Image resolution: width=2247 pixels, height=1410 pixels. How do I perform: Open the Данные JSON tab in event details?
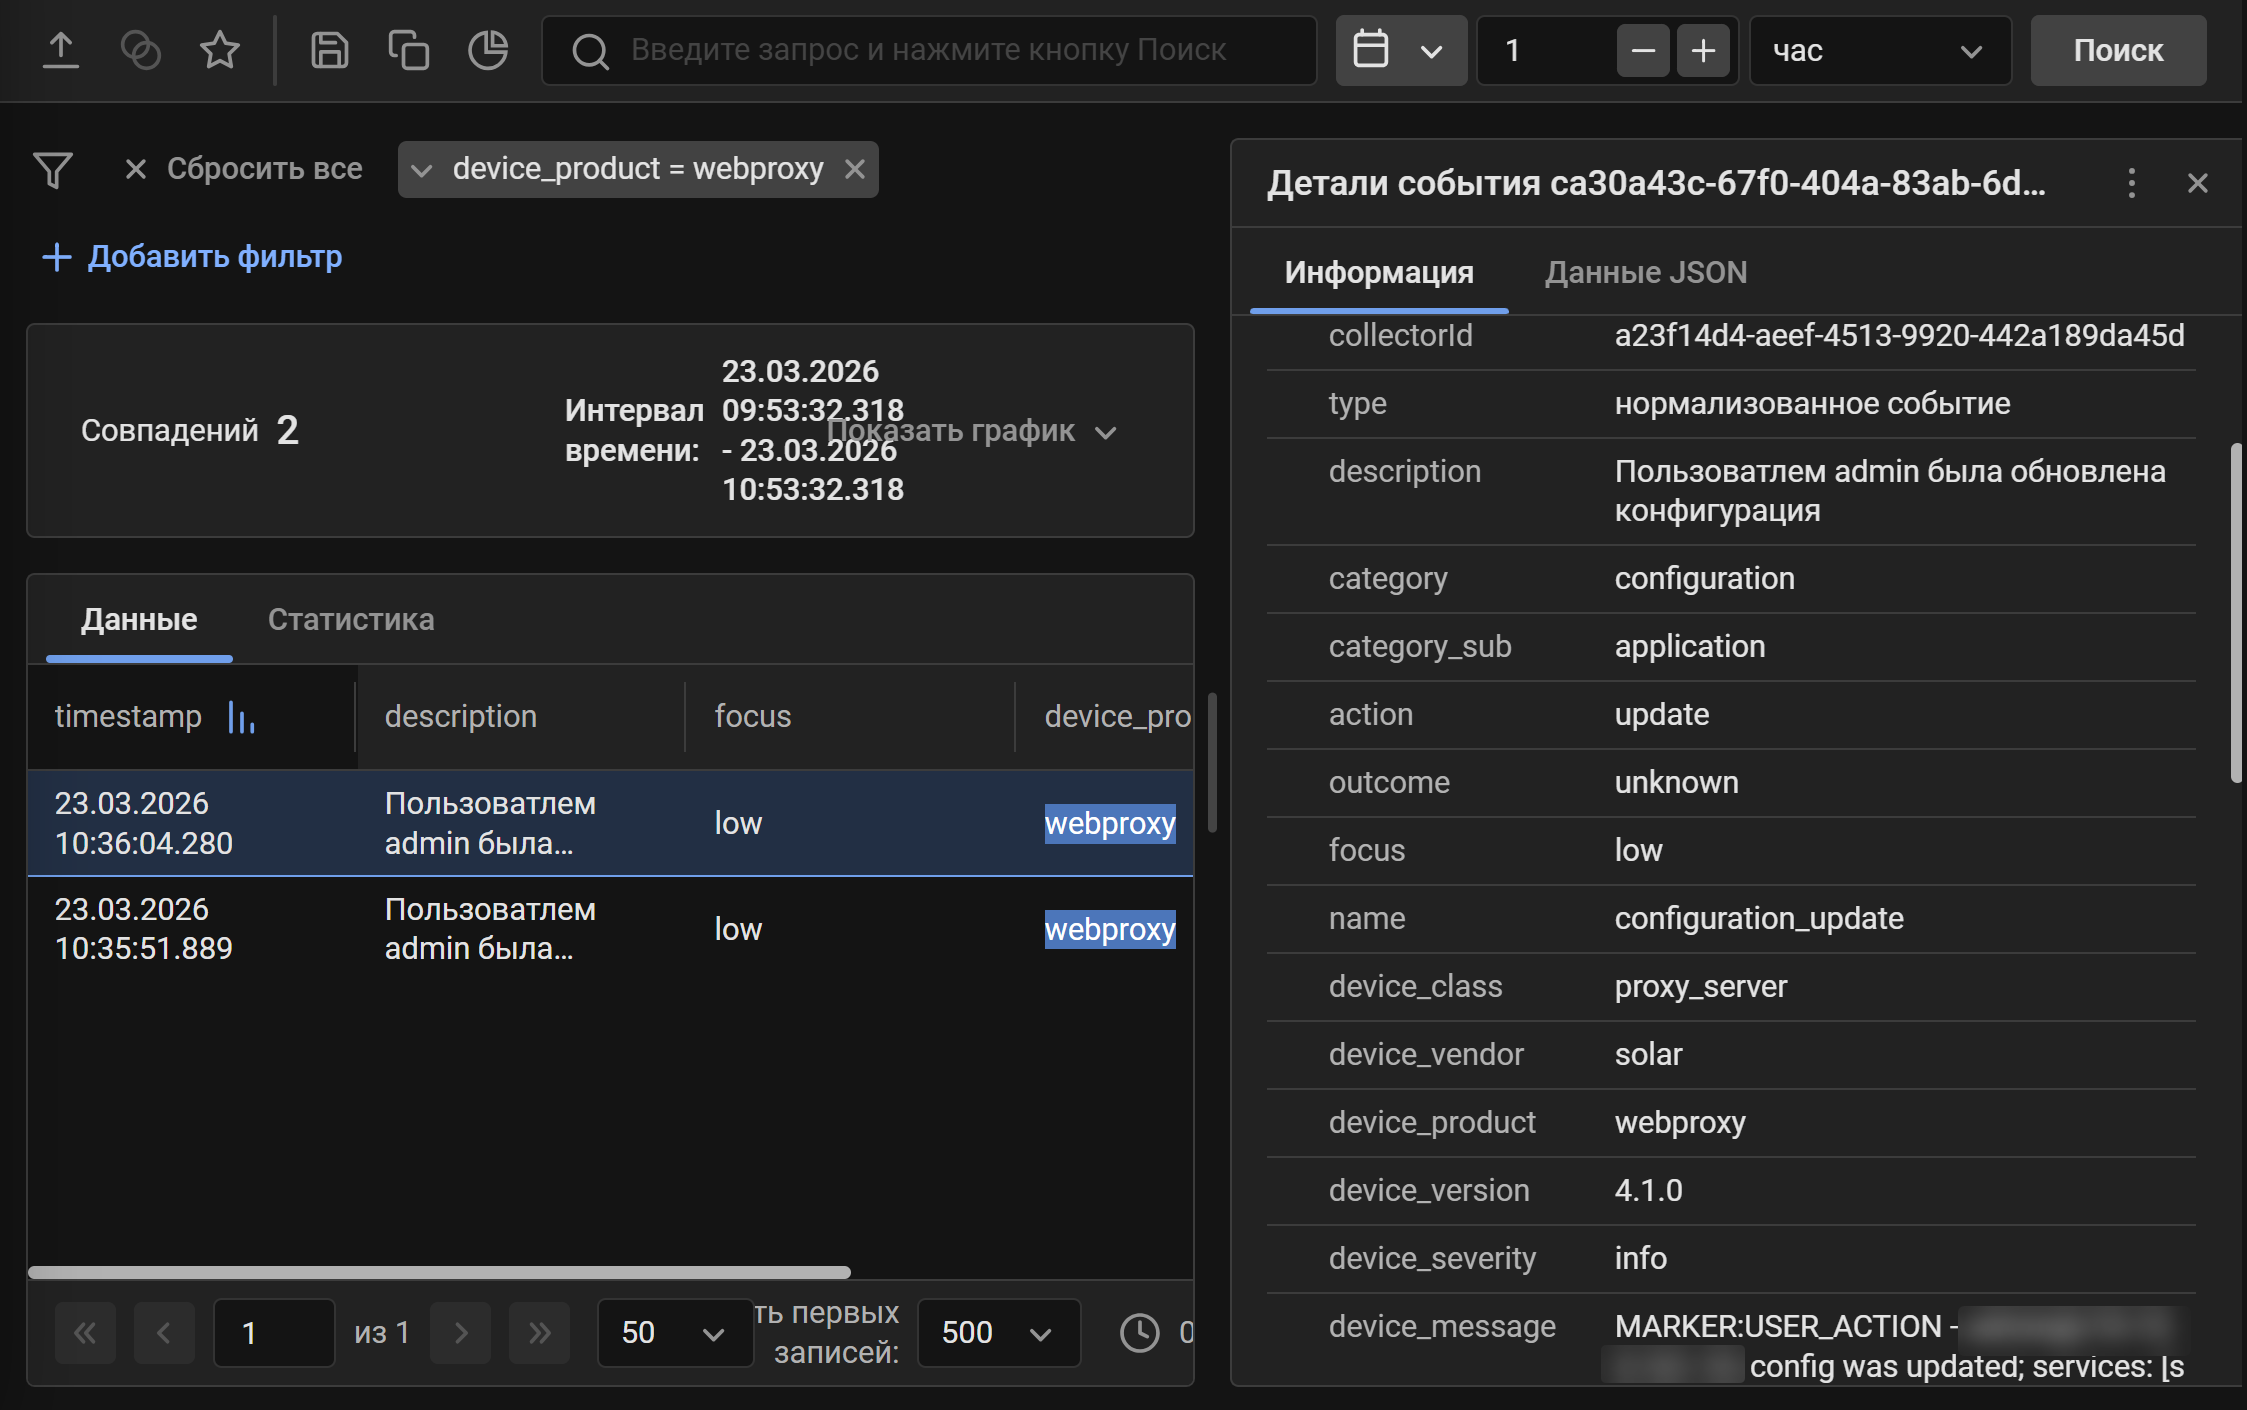click(x=1645, y=272)
